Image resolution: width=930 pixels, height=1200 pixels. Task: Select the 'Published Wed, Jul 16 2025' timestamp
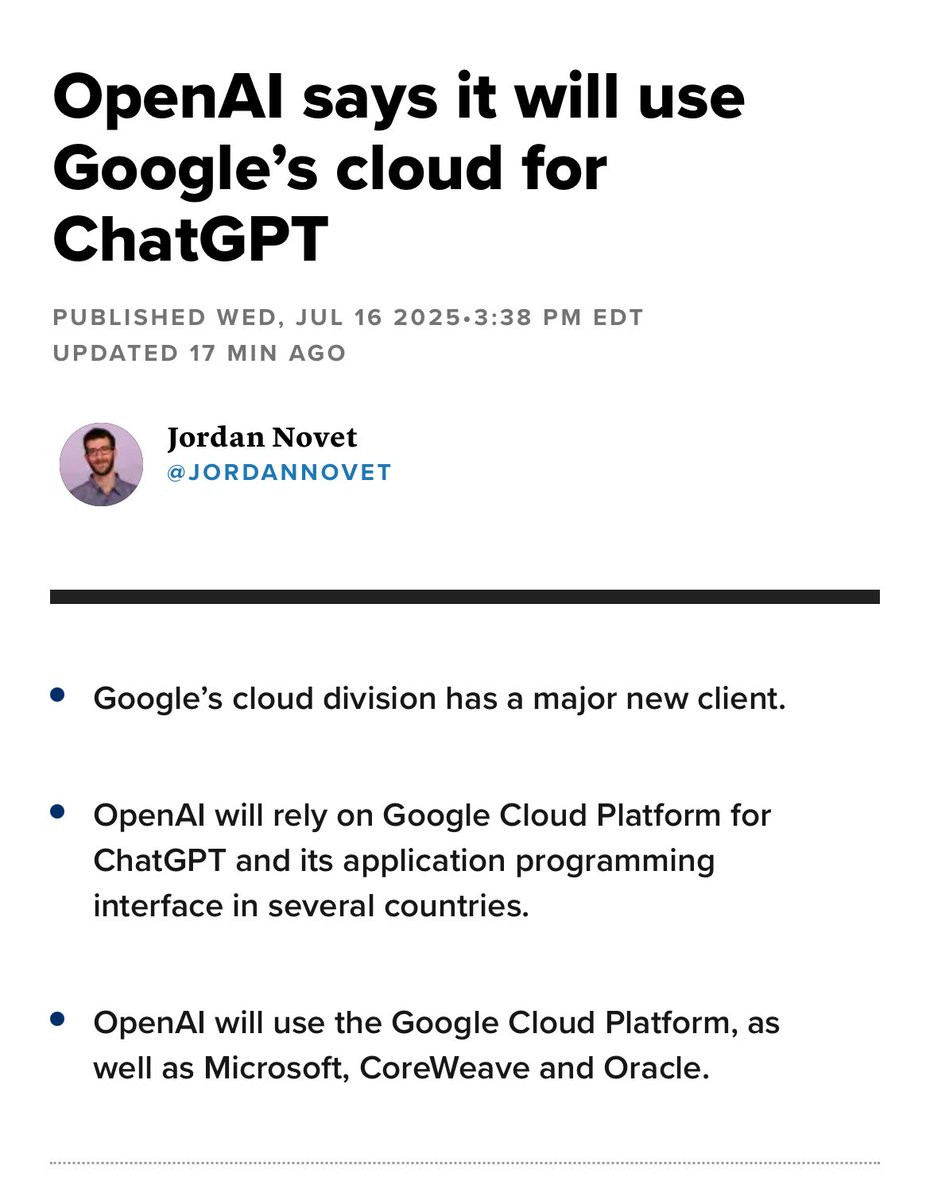[347, 318]
